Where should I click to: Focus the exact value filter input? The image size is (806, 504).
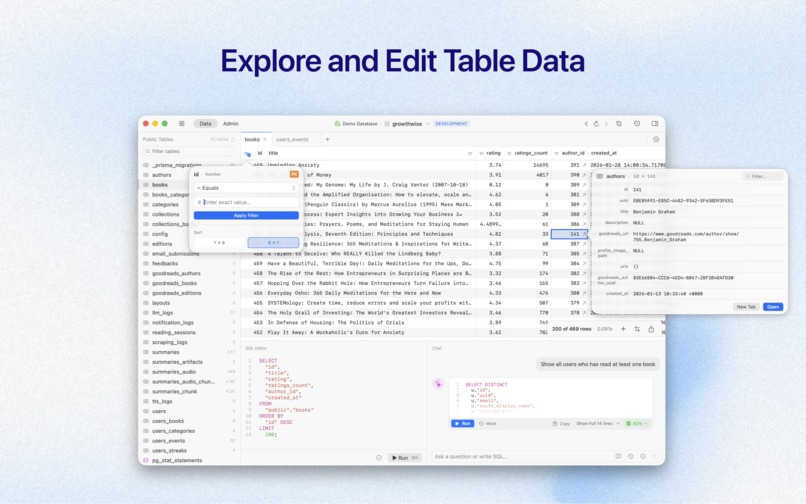(246, 202)
